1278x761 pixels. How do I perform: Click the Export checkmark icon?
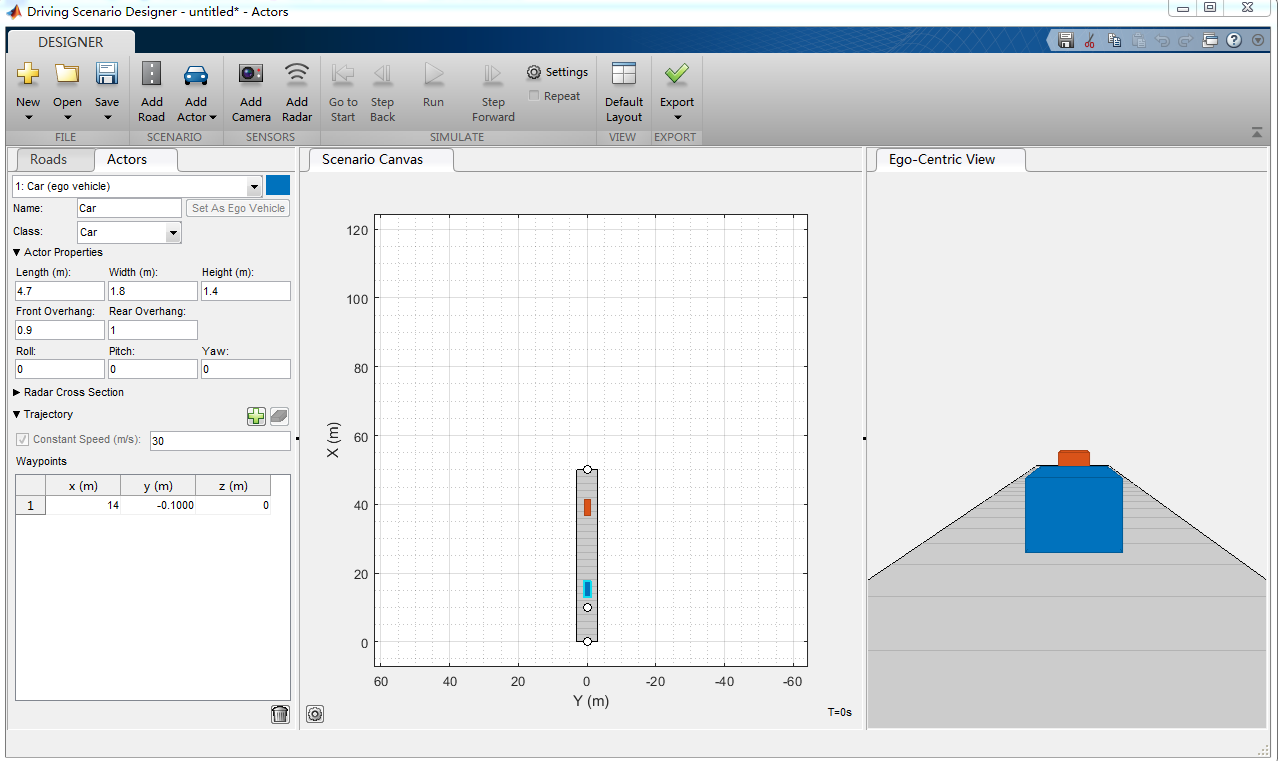point(677,74)
